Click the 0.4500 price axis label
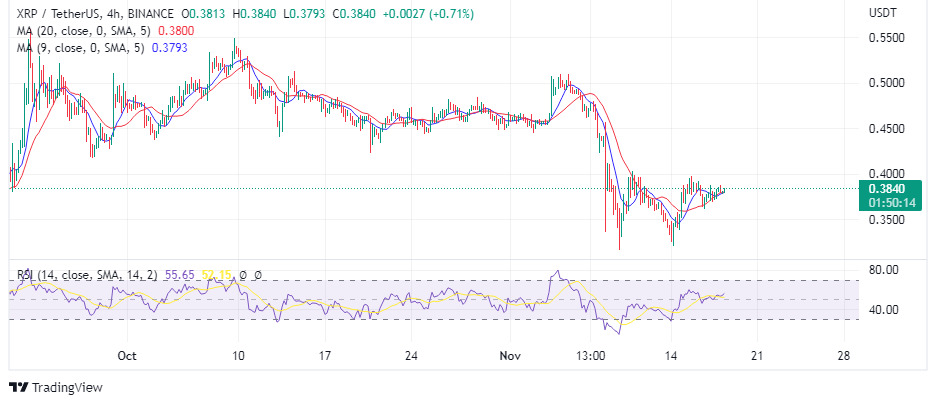The height and width of the screenshot is (405, 937). pyautogui.click(x=884, y=129)
